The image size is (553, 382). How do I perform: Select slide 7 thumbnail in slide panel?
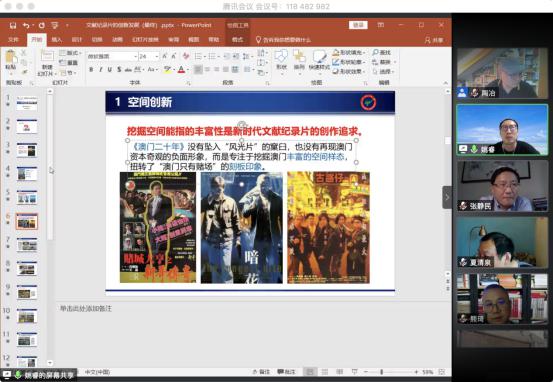pyautogui.click(x=27, y=245)
